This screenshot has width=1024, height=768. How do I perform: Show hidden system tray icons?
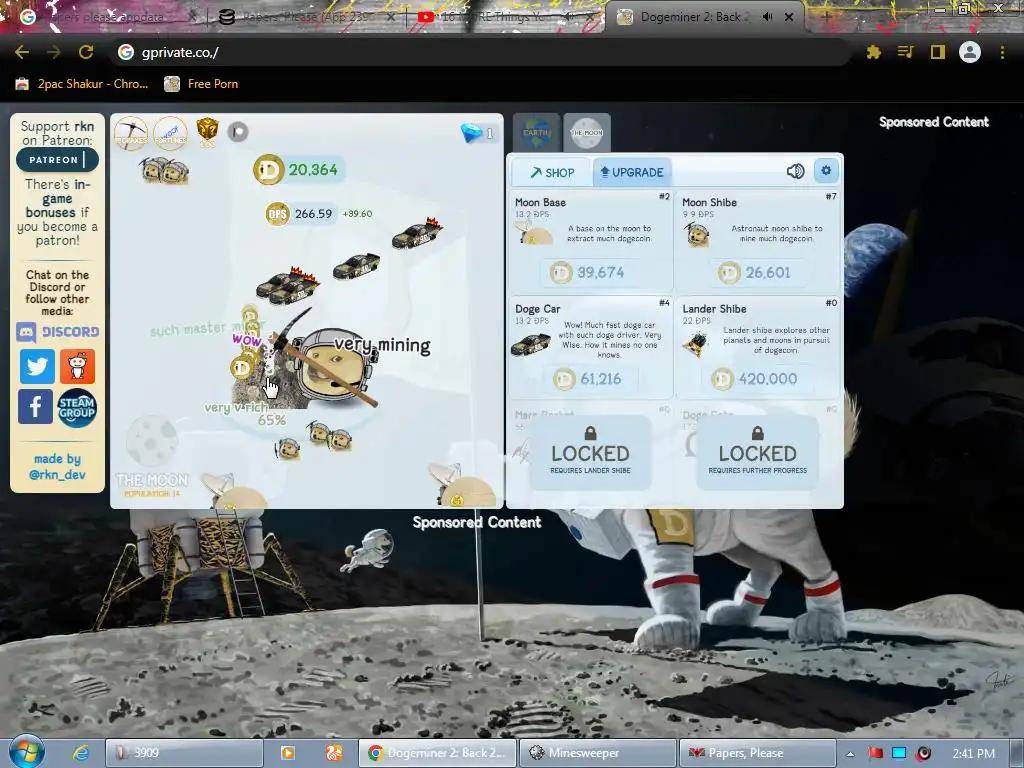(x=850, y=754)
